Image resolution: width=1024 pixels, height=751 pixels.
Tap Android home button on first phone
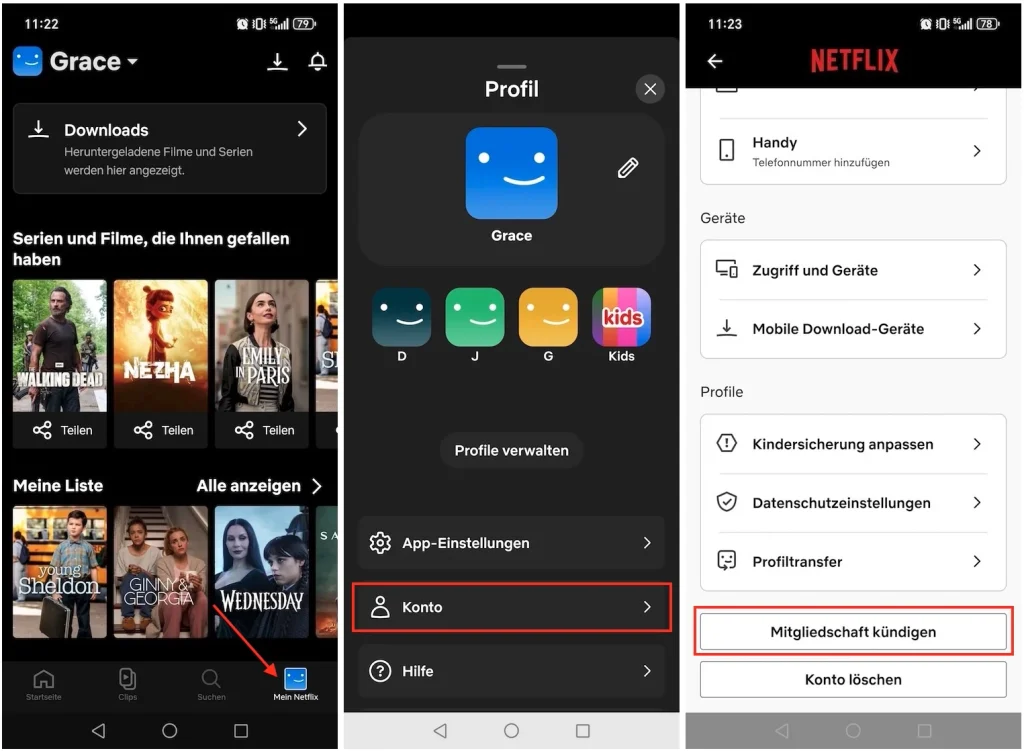(x=170, y=730)
